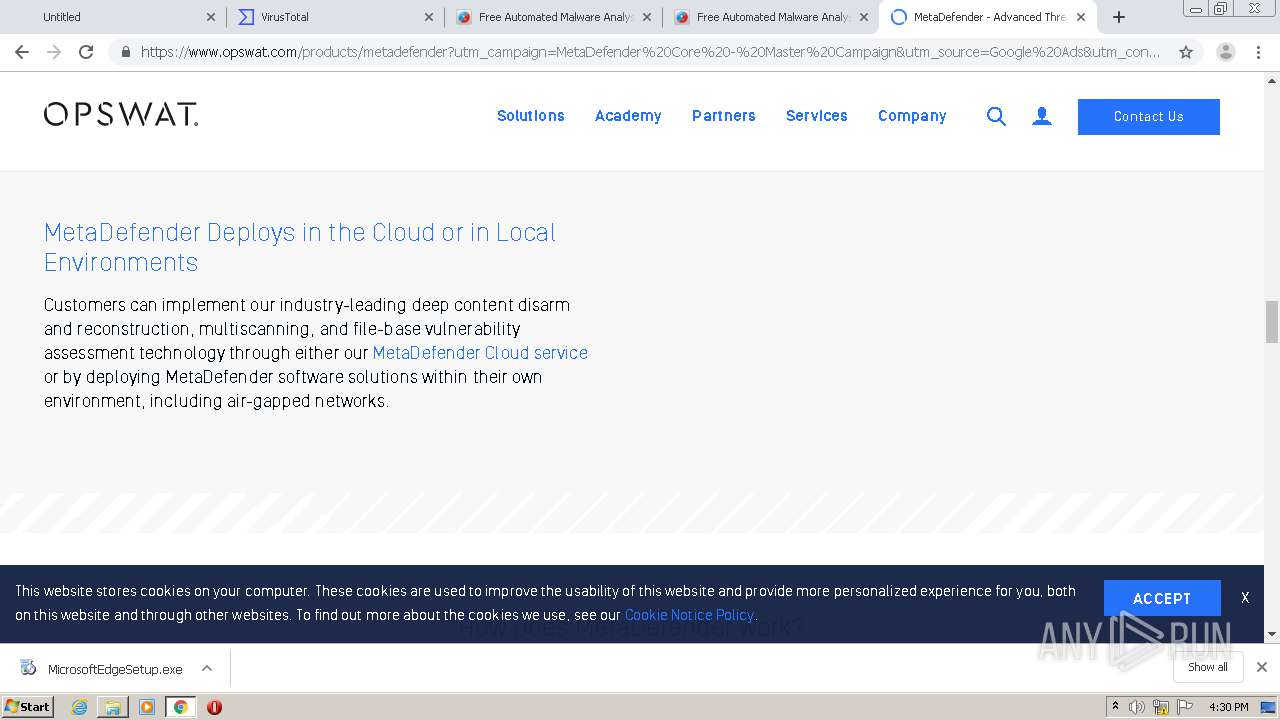Go back with the browser back arrow

coord(22,52)
